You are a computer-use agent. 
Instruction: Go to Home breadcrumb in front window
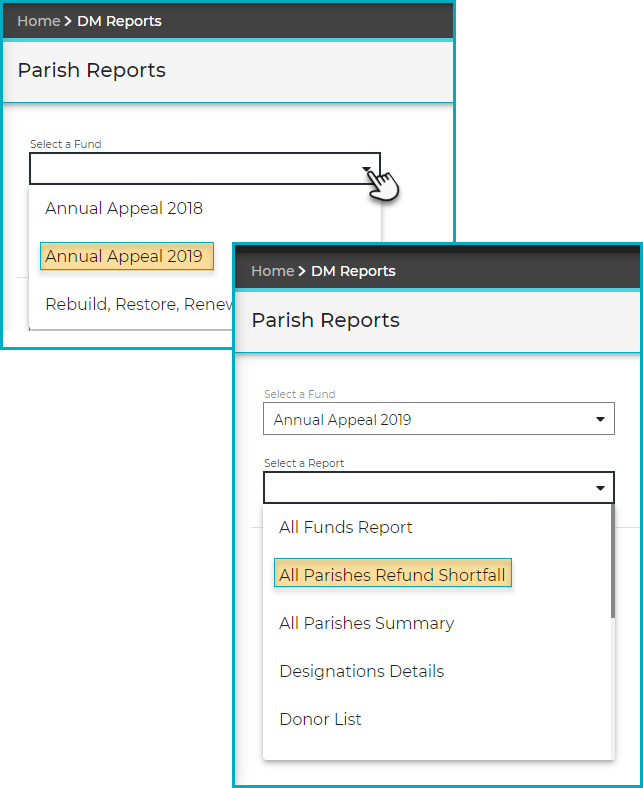[x=272, y=271]
